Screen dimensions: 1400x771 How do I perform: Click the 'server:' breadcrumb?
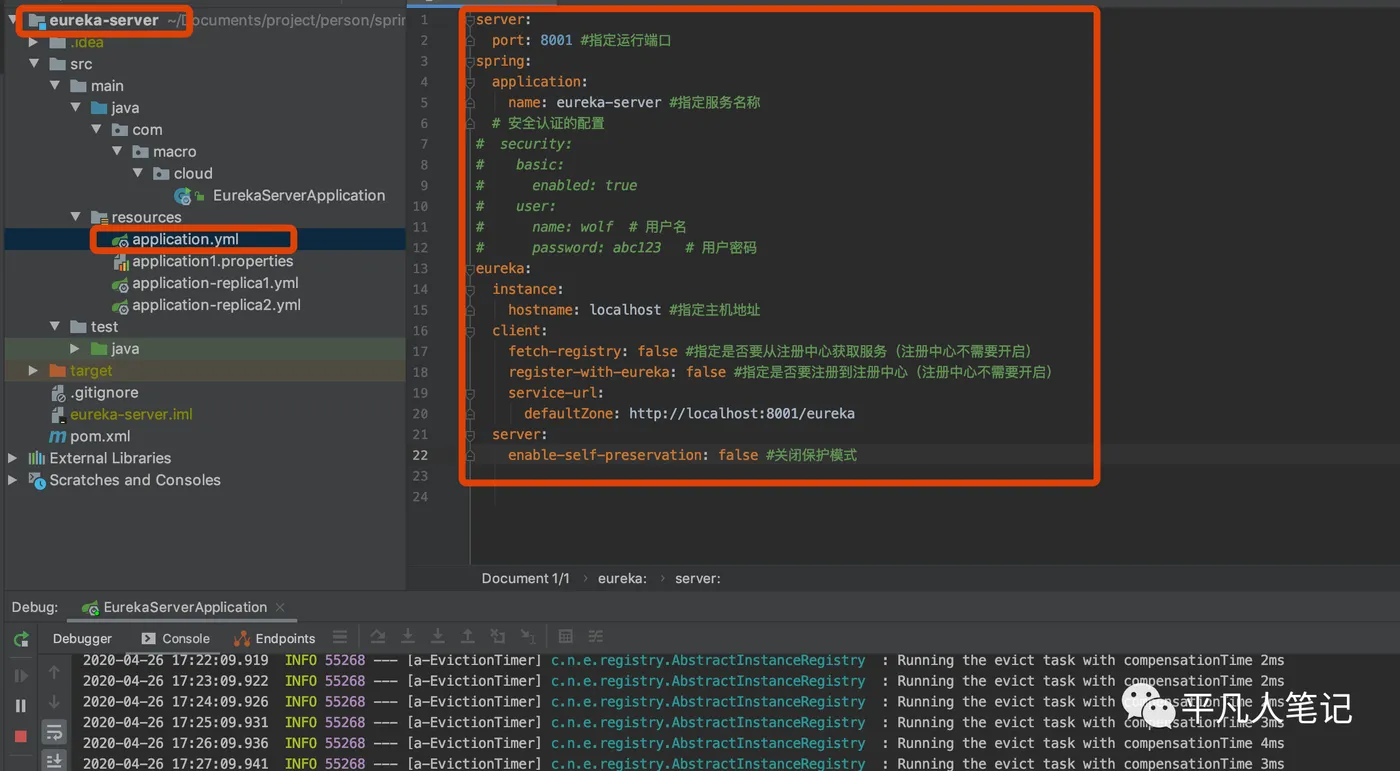click(698, 578)
